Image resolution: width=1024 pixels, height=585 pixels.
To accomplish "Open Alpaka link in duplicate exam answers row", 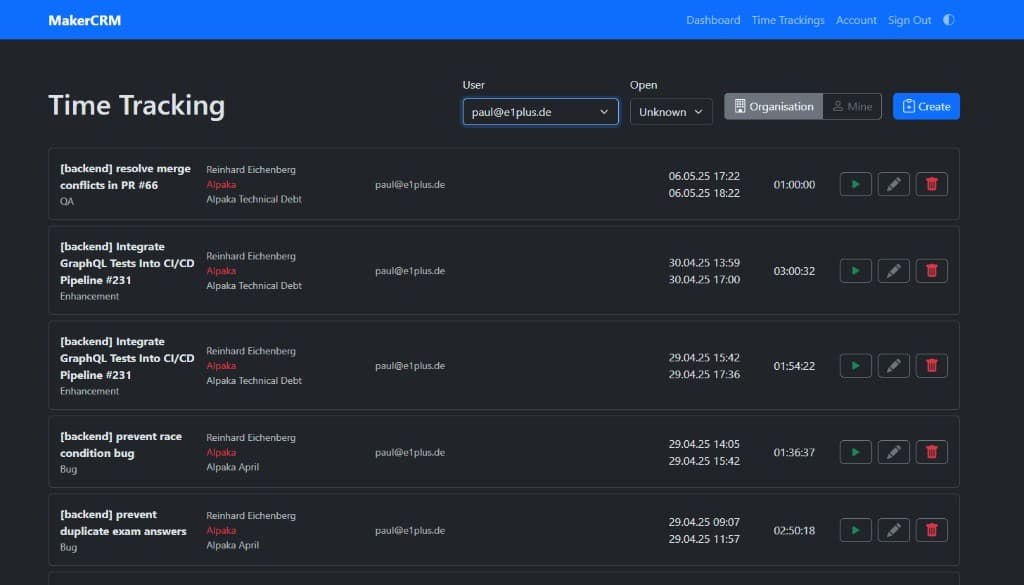I will 221,530.
